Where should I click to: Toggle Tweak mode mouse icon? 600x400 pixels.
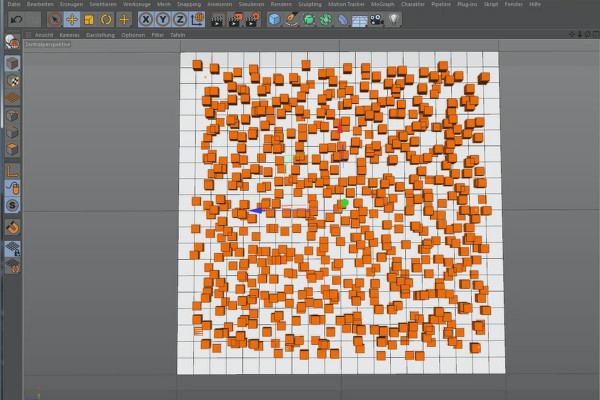point(12,188)
